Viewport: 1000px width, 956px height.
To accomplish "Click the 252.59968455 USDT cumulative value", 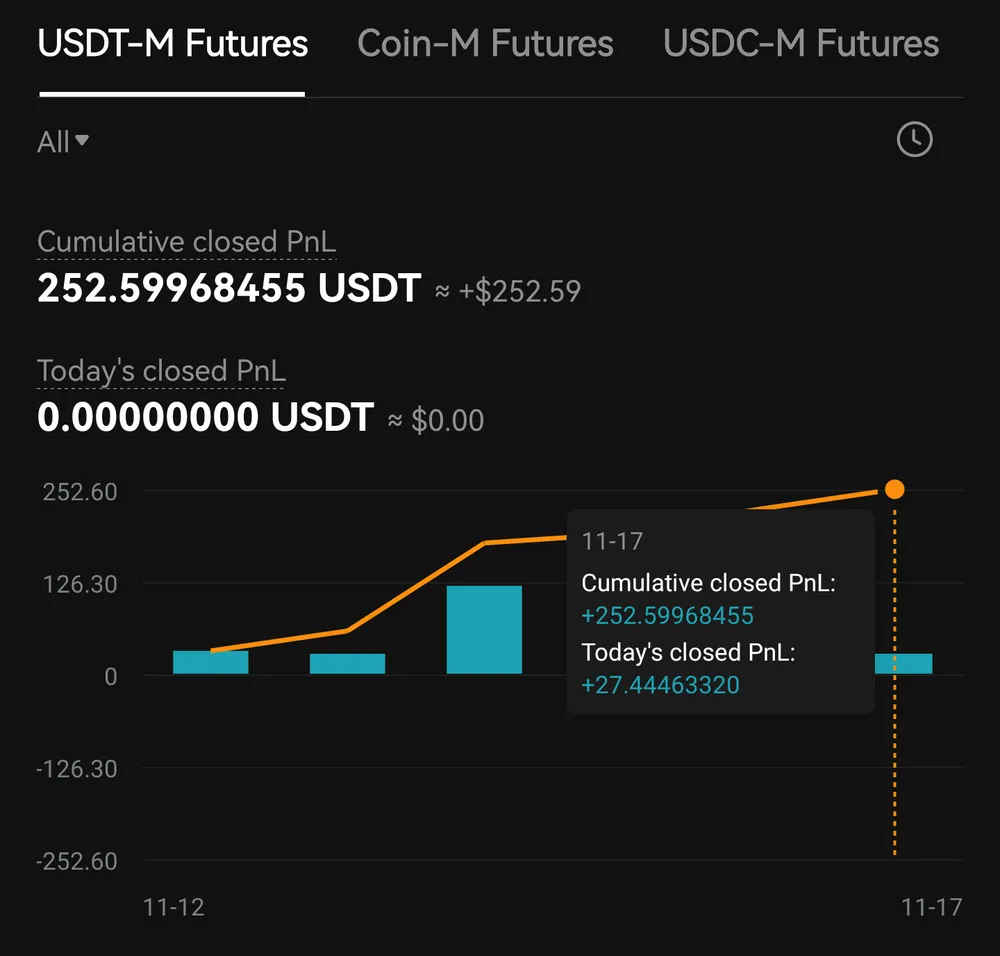I will (x=230, y=288).
